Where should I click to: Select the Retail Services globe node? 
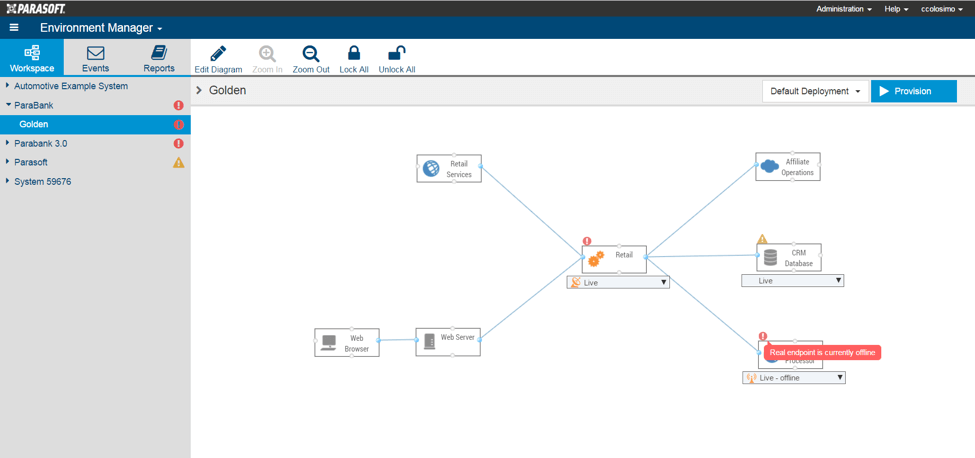(x=449, y=168)
